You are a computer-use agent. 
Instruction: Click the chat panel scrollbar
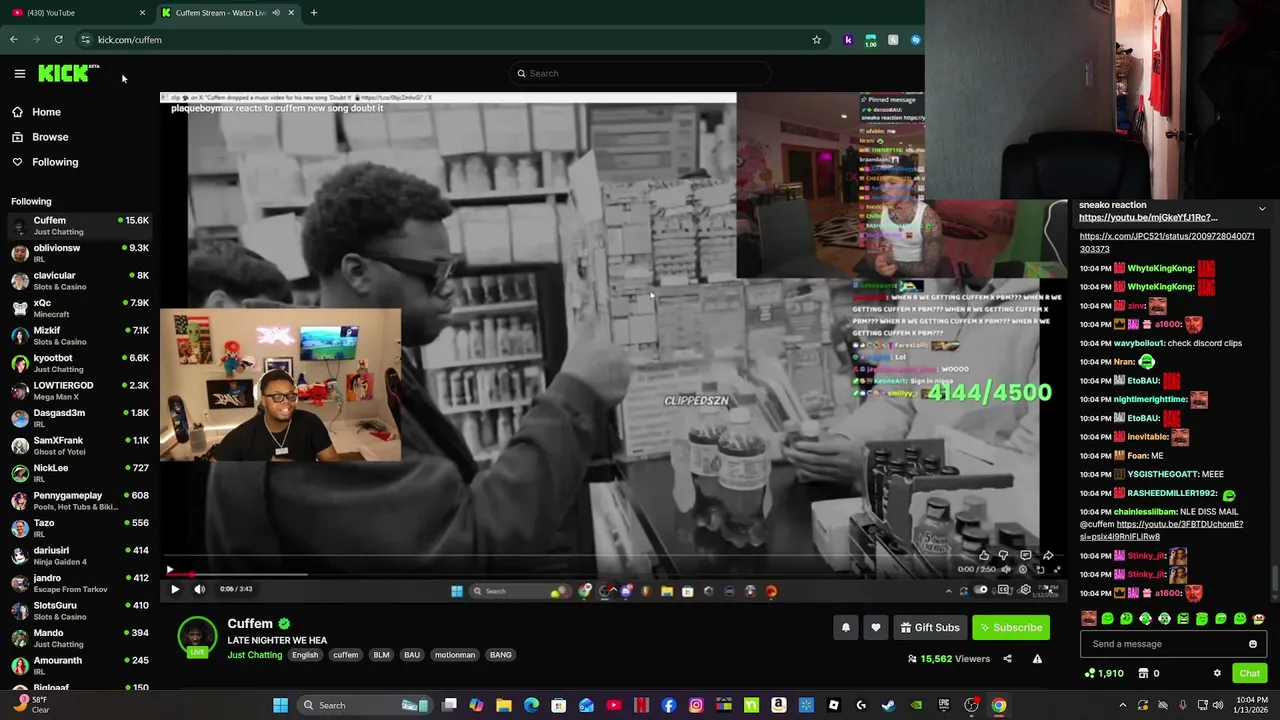pos(1275,578)
